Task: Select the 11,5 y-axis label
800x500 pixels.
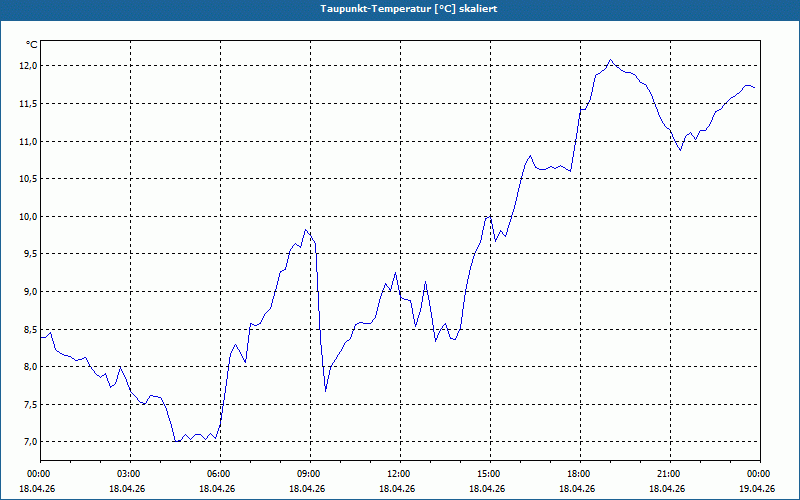Action: [x=29, y=104]
